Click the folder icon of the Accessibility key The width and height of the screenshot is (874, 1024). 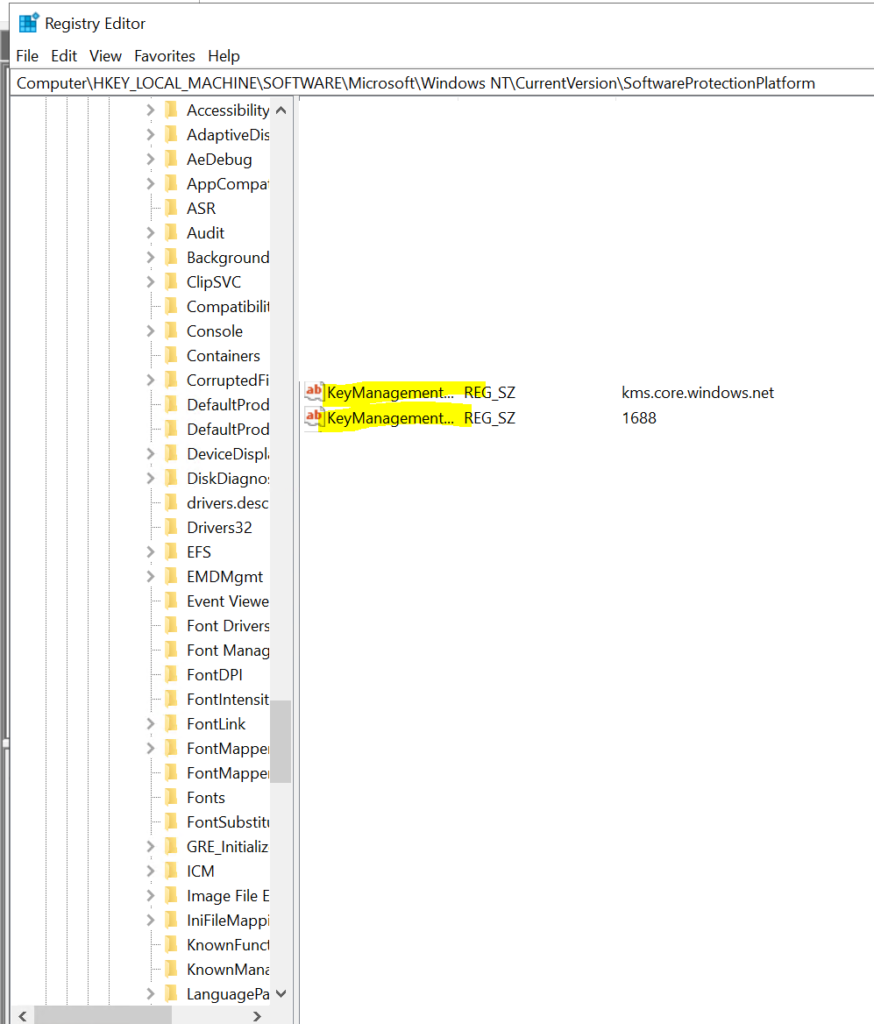[171, 110]
